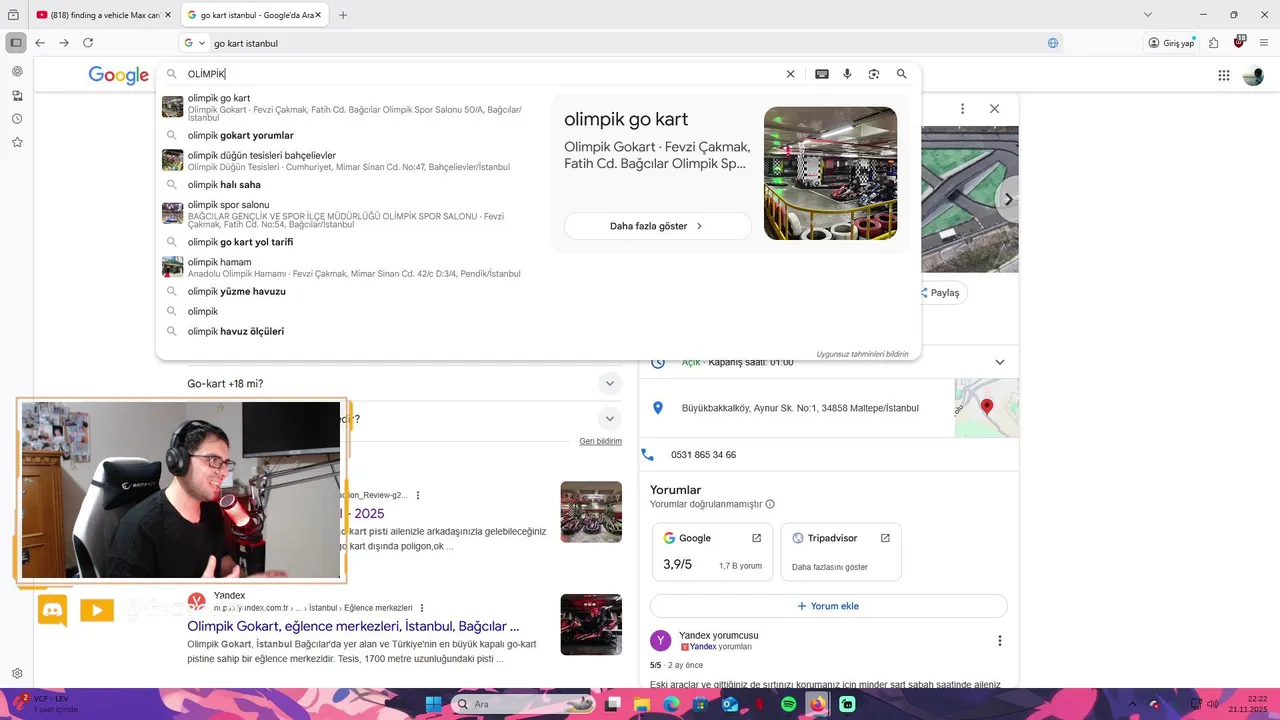Expand the opening hours chevron
1280x720 pixels.
(999, 362)
